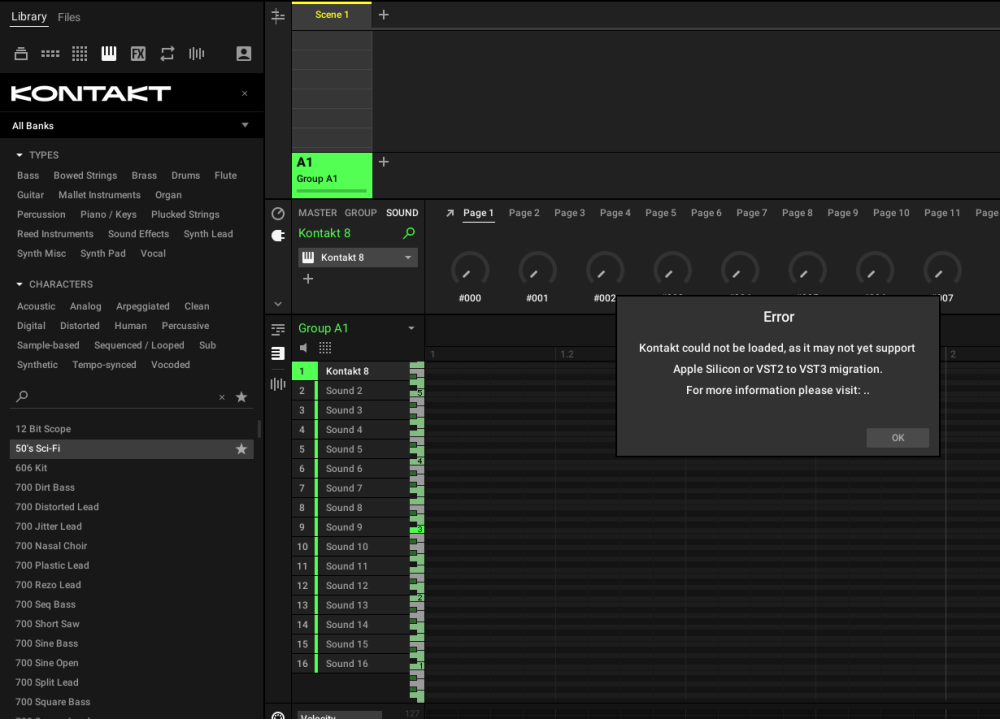This screenshot has height=719, width=1000.
Task: Show user content icon
Action: pos(244,54)
